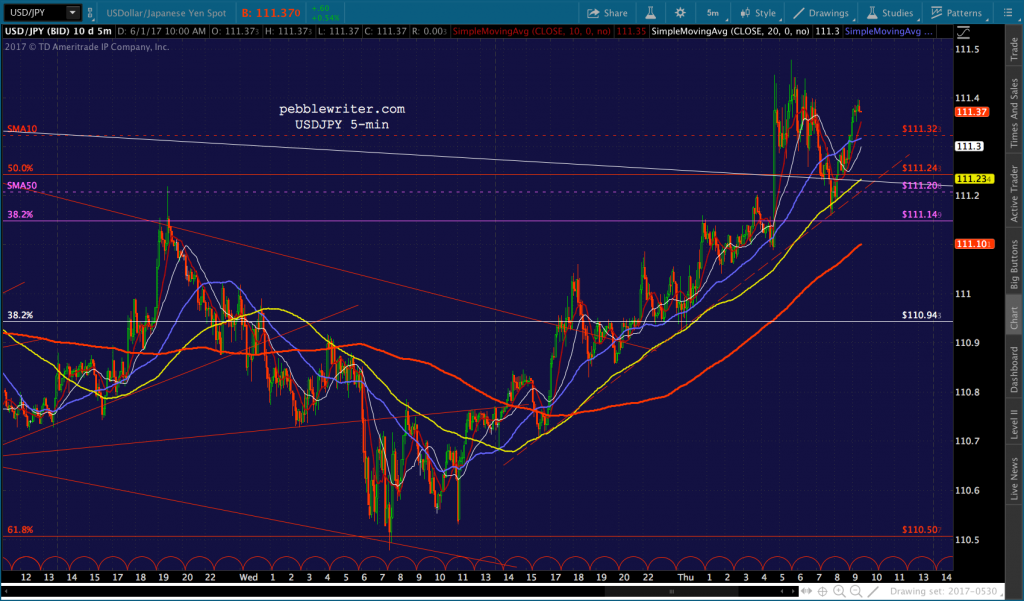This screenshot has height=601, width=1024.
Task: Open the Patterns dropdown menu
Action: click(x=956, y=13)
